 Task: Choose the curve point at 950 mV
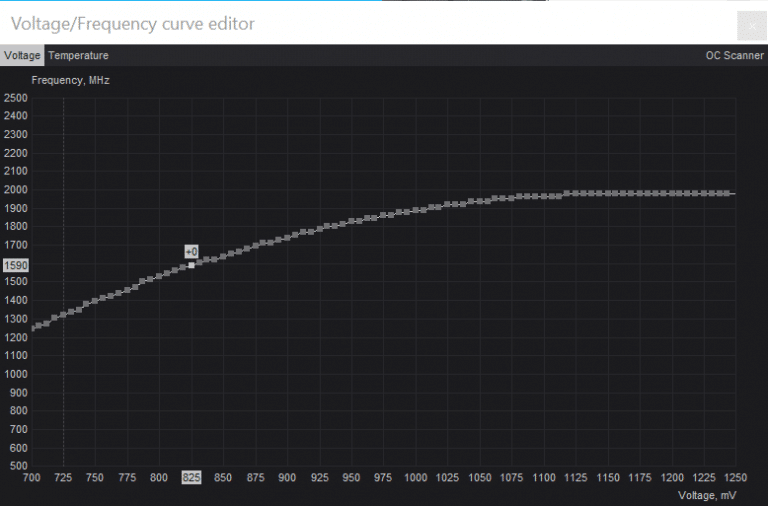coord(351,221)
